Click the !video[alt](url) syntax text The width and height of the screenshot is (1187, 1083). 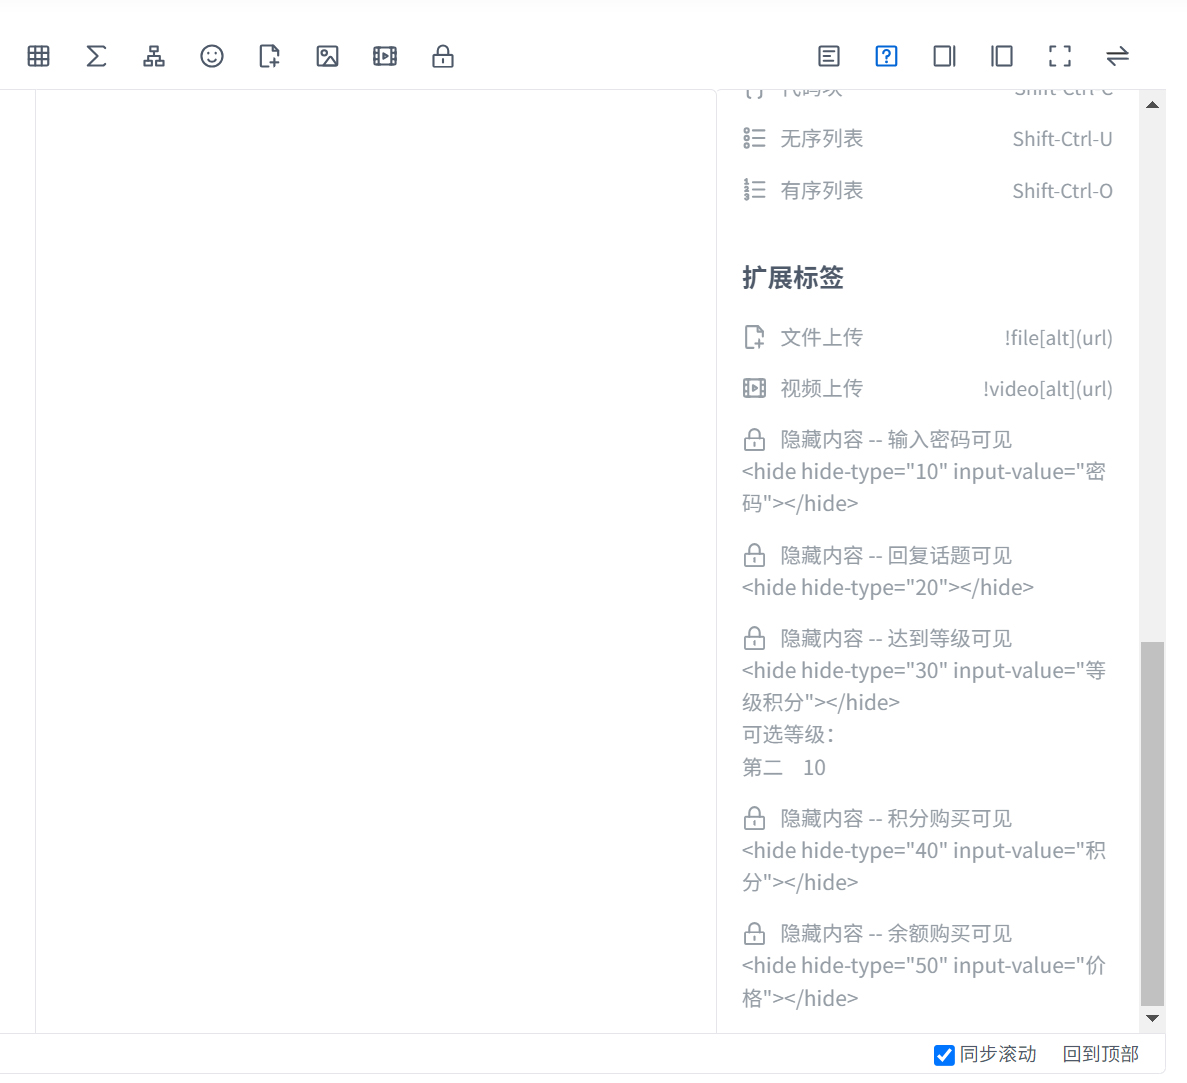[x=1048, y=389]
